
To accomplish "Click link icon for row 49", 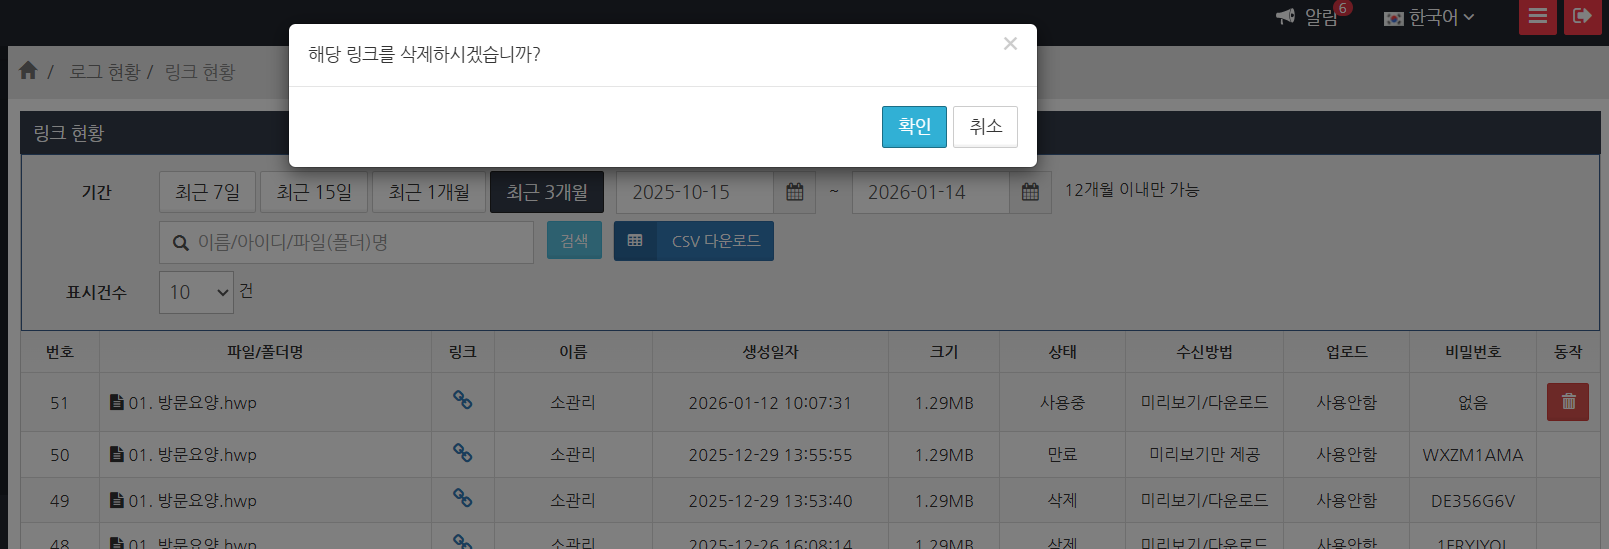I will [462, 498].
